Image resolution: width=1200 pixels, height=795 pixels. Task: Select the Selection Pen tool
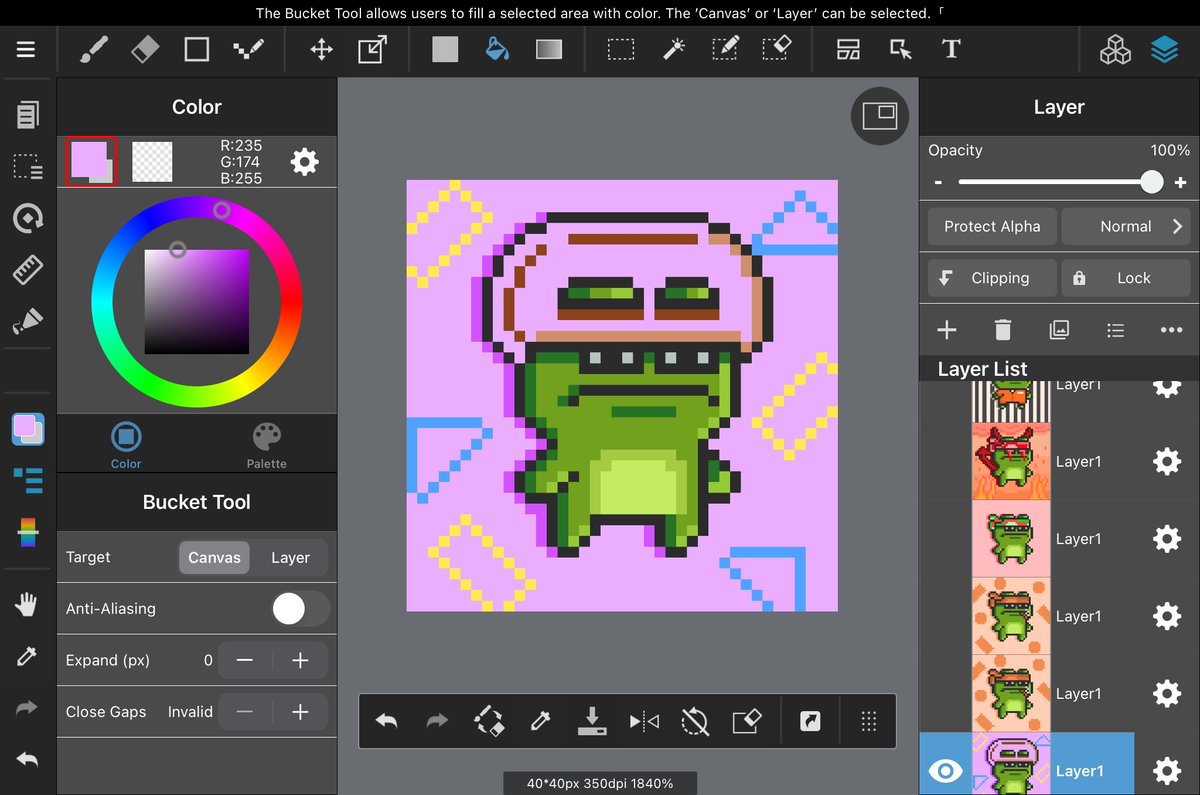click(726, 49)
